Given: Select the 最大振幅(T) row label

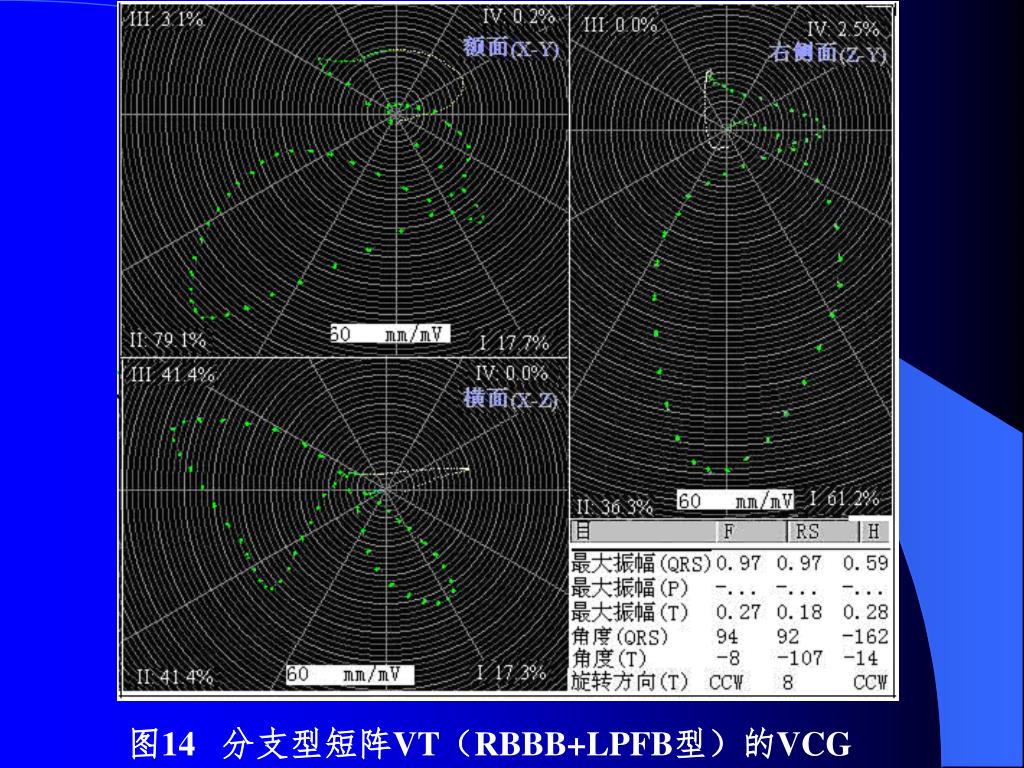Looking at the screenshot, I should pyautogui.click(x=630, y=612).
